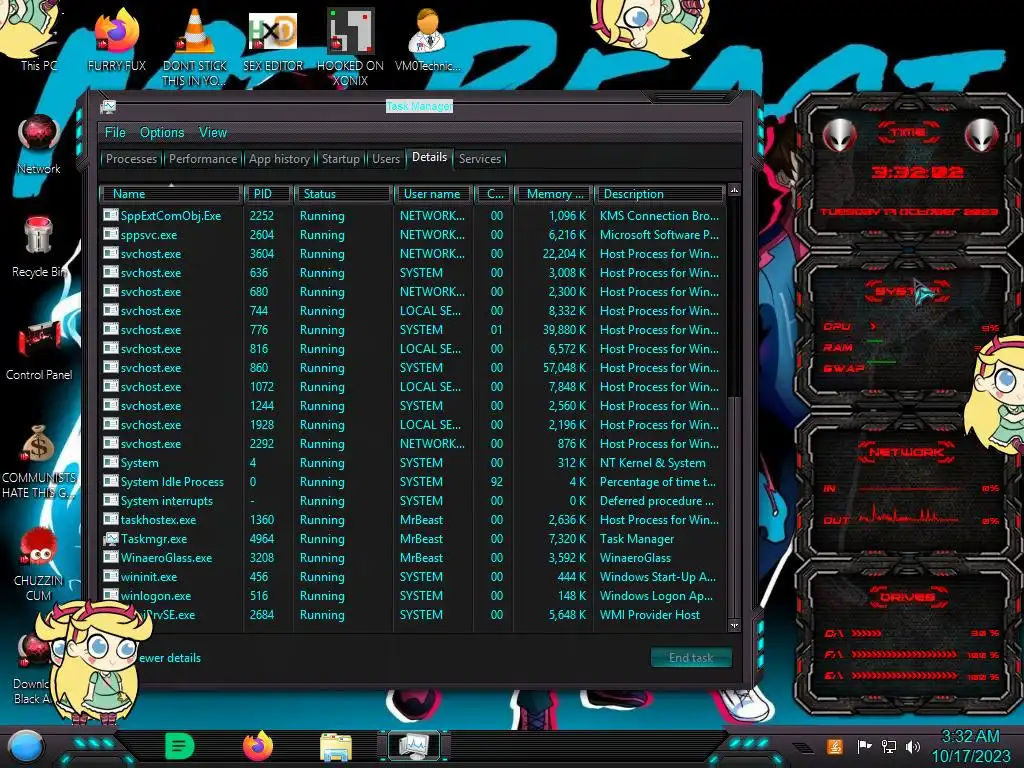Open the green notes app on taskbar
Screen dimensions: 1024x768
pyautogui.click(x=180, y=746)
